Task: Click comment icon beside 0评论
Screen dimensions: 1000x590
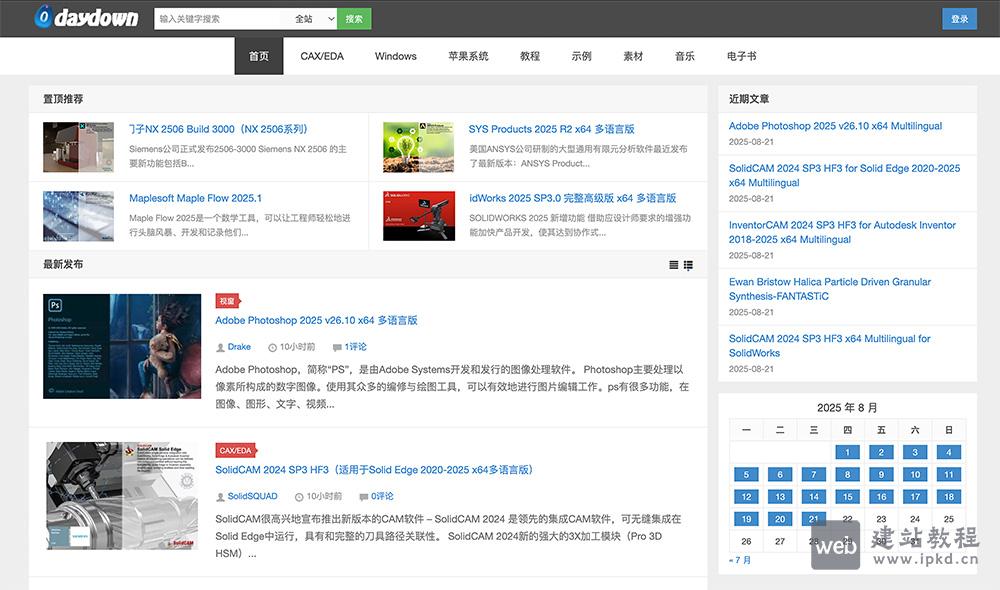Action: coord(364,497)
